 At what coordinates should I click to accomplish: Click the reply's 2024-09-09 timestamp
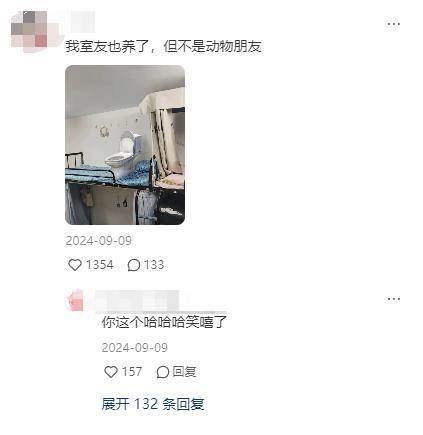click(135, 348)
